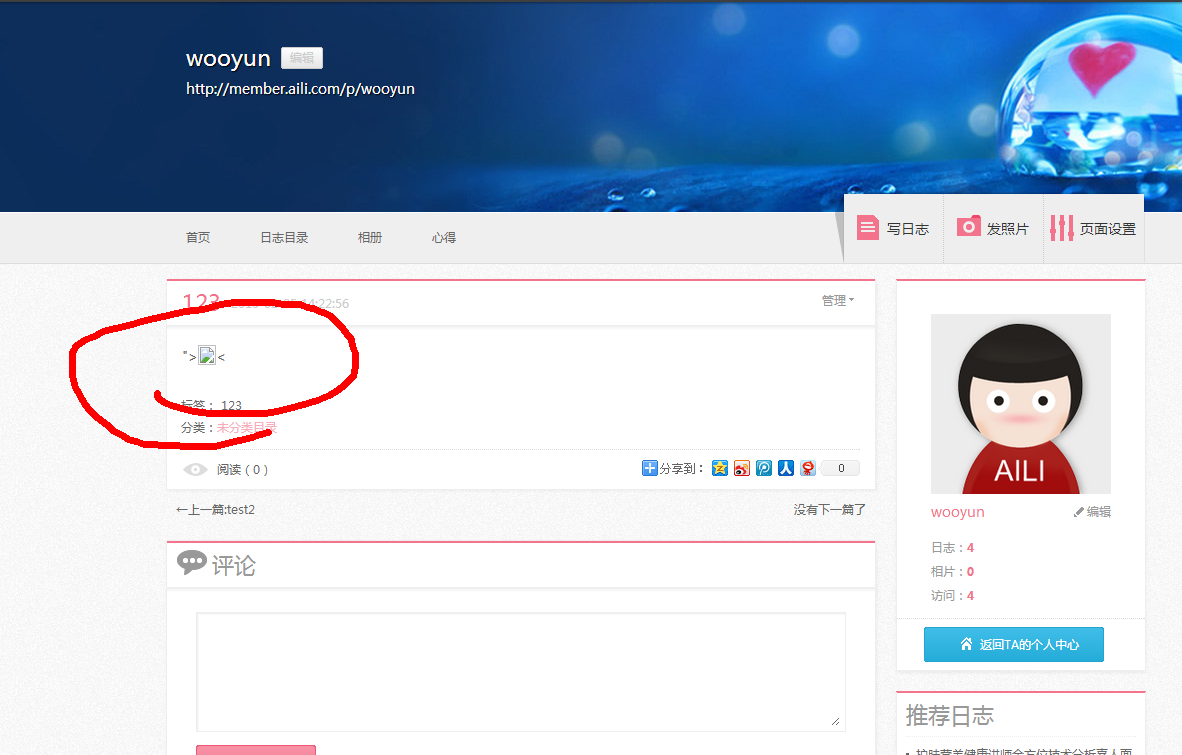Click the 推荐日志 heading
This screenshot has width=1182, height=755.
950,715
